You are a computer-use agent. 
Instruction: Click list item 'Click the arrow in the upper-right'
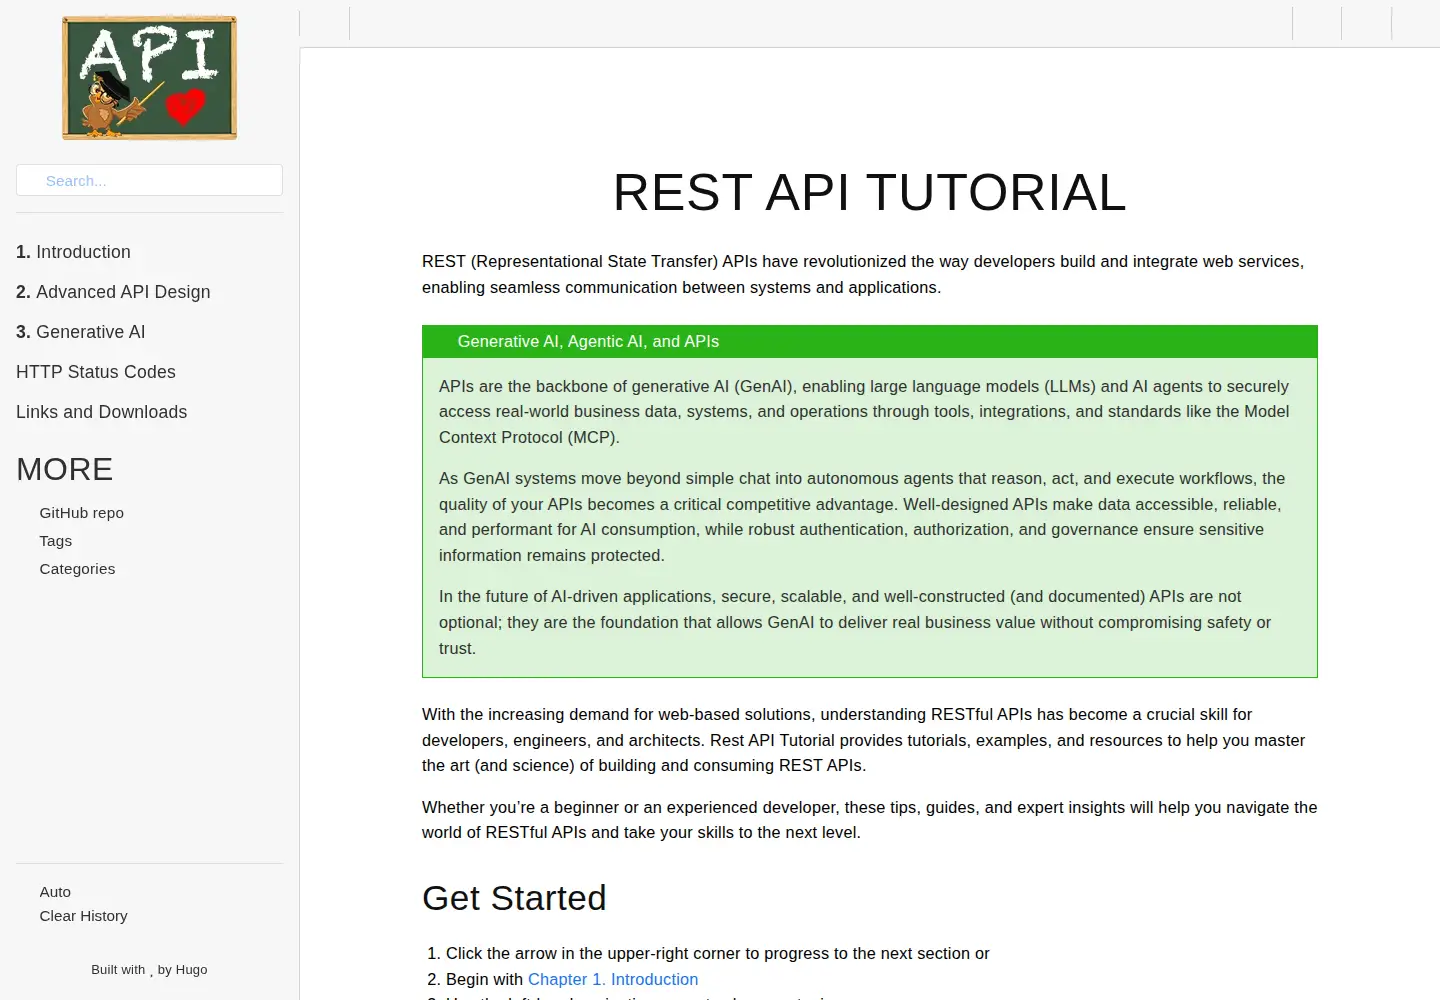[717, 954]
